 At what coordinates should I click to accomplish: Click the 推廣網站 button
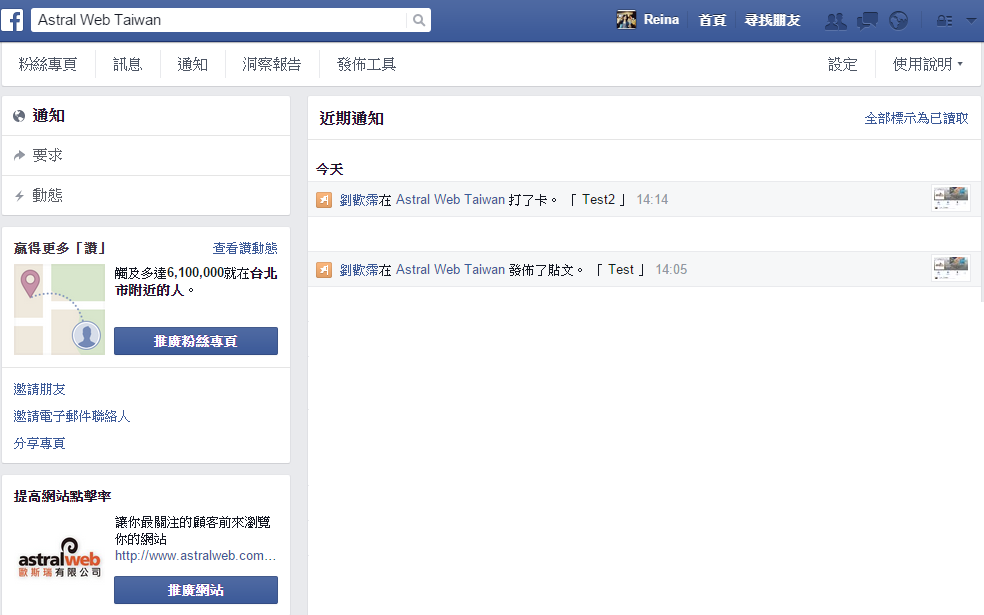tap(196, 590)
